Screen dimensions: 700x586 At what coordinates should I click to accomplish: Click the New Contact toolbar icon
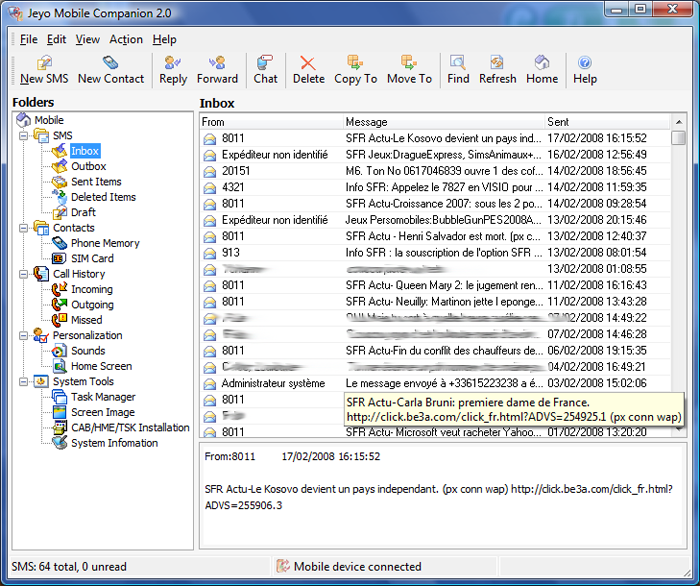point(110,63)
